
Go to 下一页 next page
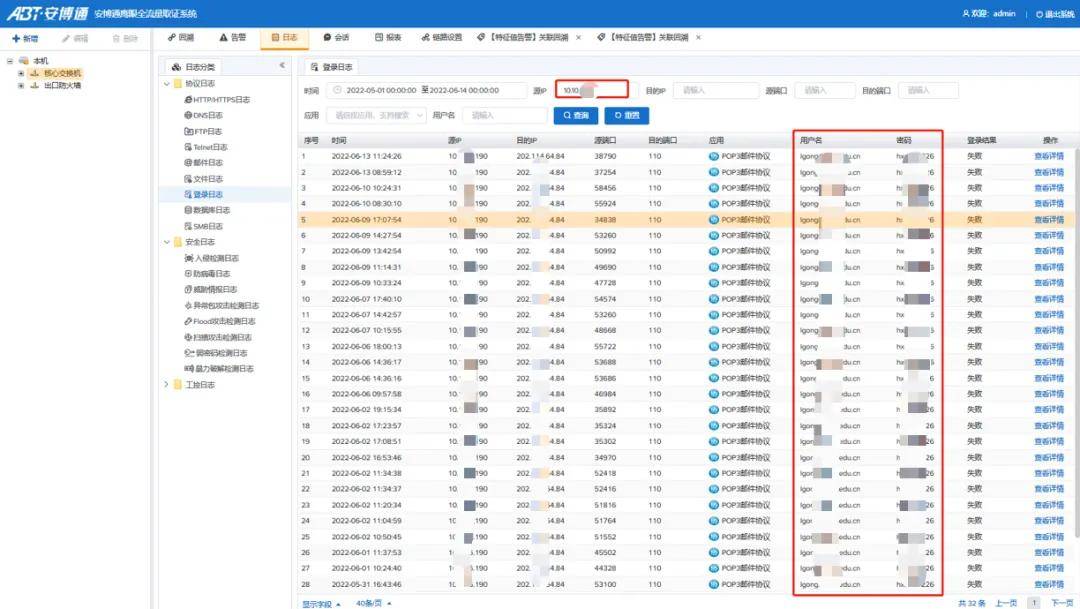point(1062,603)
